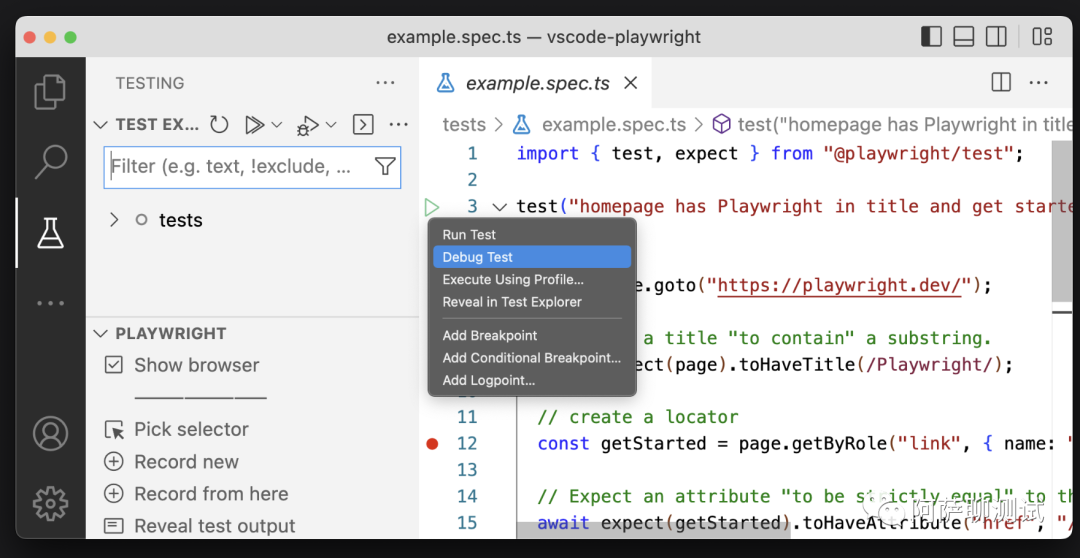Click the tests item in tree
The width and height of the screenshot is (1080, 558).
[180, 220]
